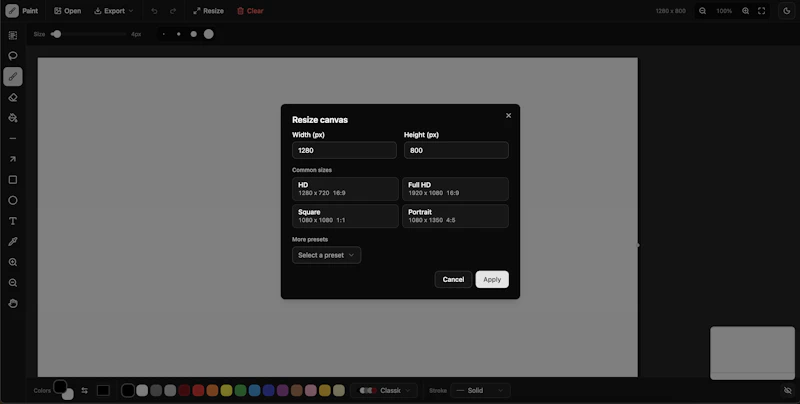This screenshot has height=404, width=800.
Task: Click the 100% zoom level text
Action: click(x=724, y=11)
